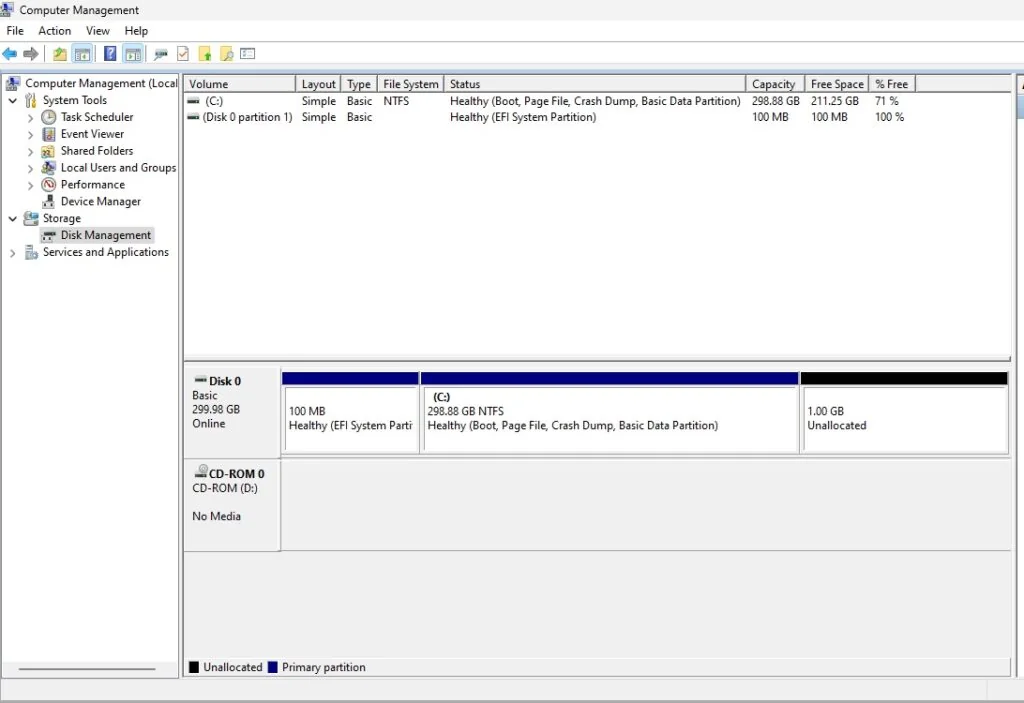Click the drive icon beside the (C:) volume row
This screenshot has width=1024, height=703.
coord(193,101)
